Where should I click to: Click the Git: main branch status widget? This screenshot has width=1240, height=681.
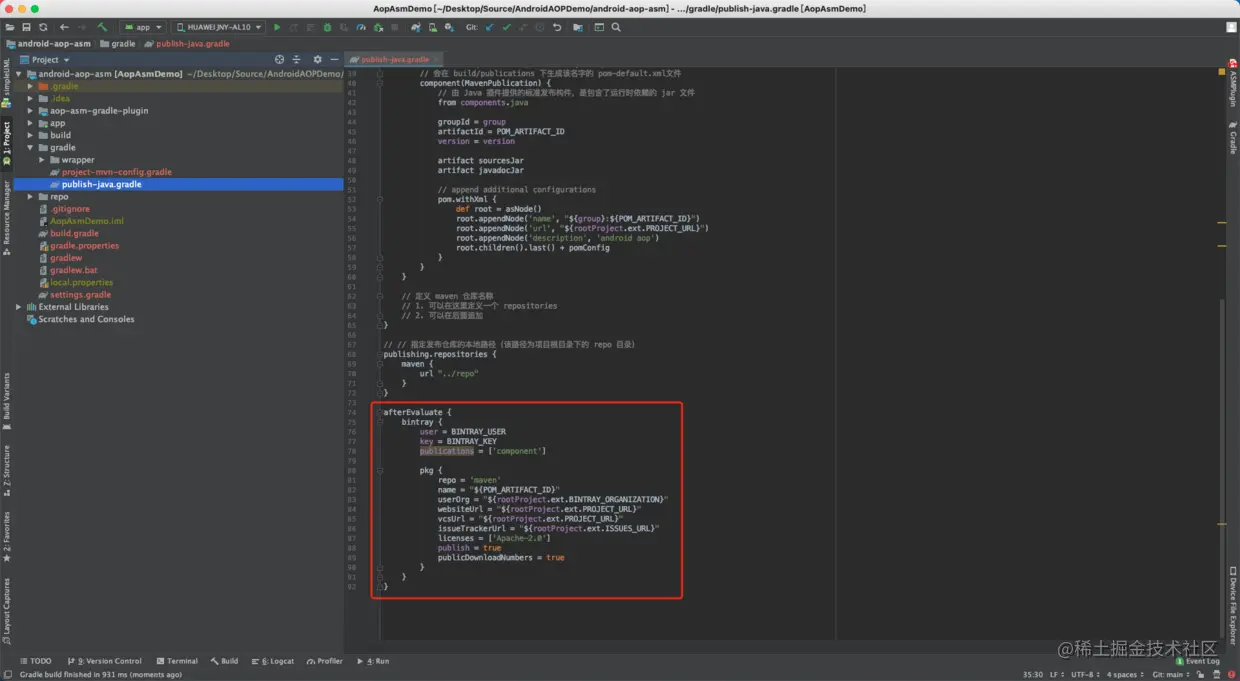[x=1171, y=675]
